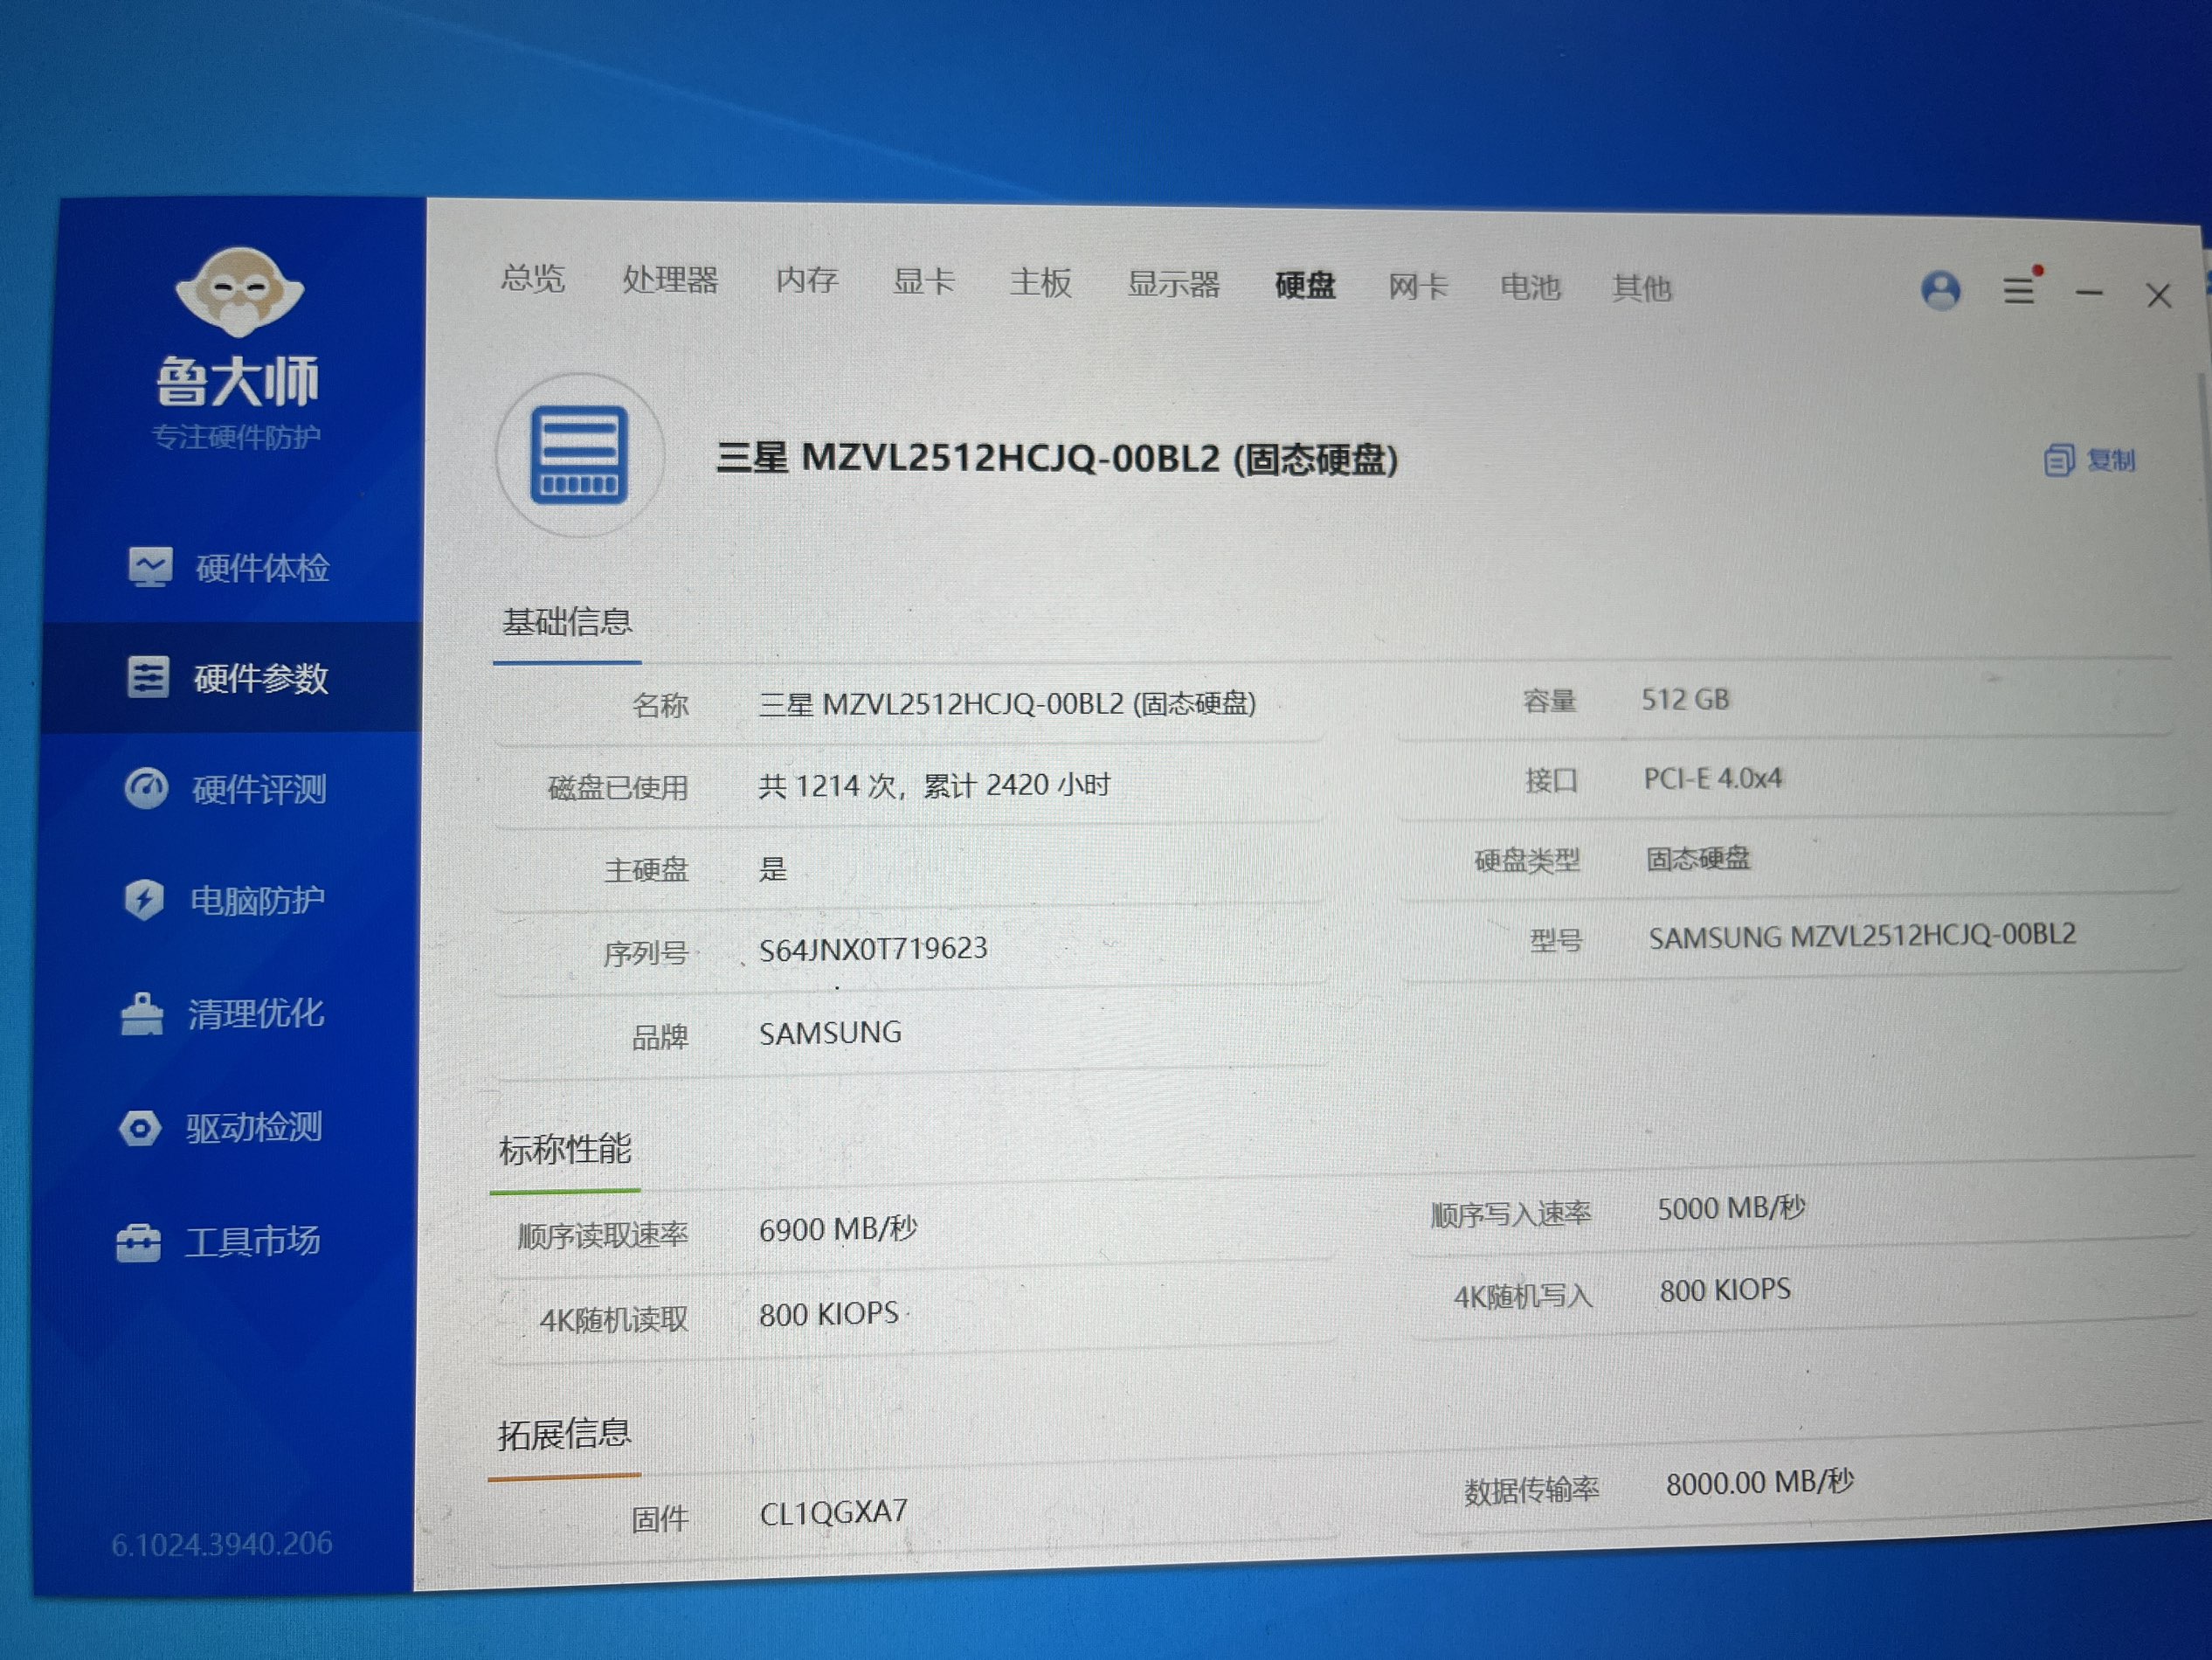Open 硬件体检 monitor icon in sidebar
This screenshot has width=2212, height=1660.
pyautogui.click(x=150, y=567)
